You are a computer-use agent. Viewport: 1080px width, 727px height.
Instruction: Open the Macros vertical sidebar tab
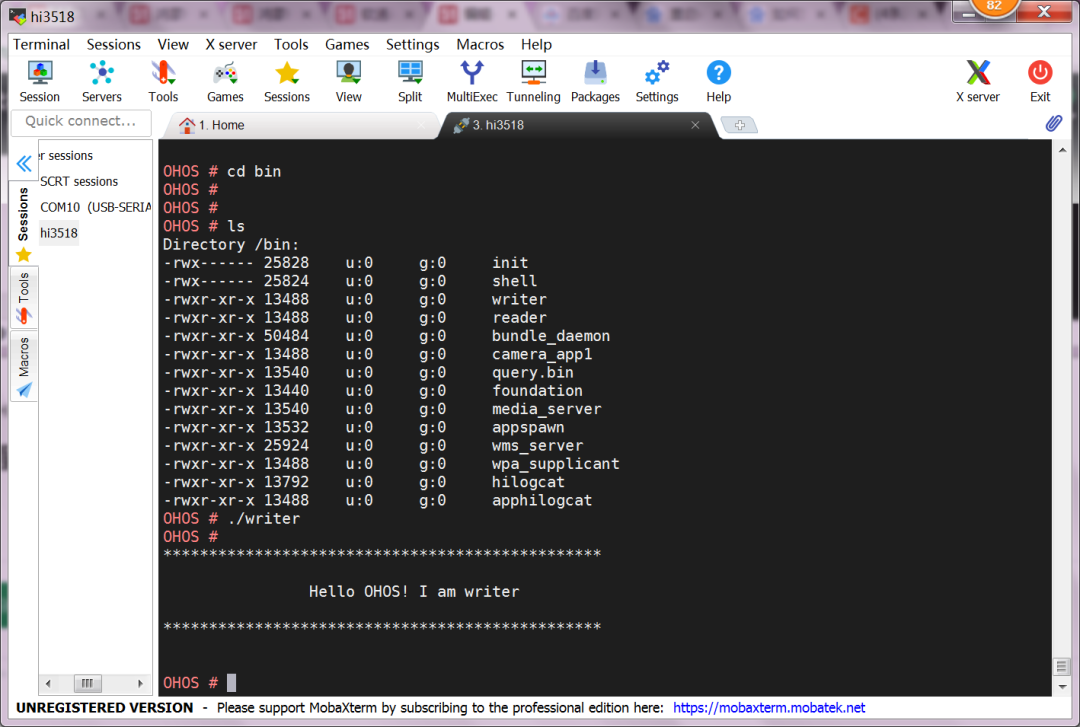click(23, 367)
